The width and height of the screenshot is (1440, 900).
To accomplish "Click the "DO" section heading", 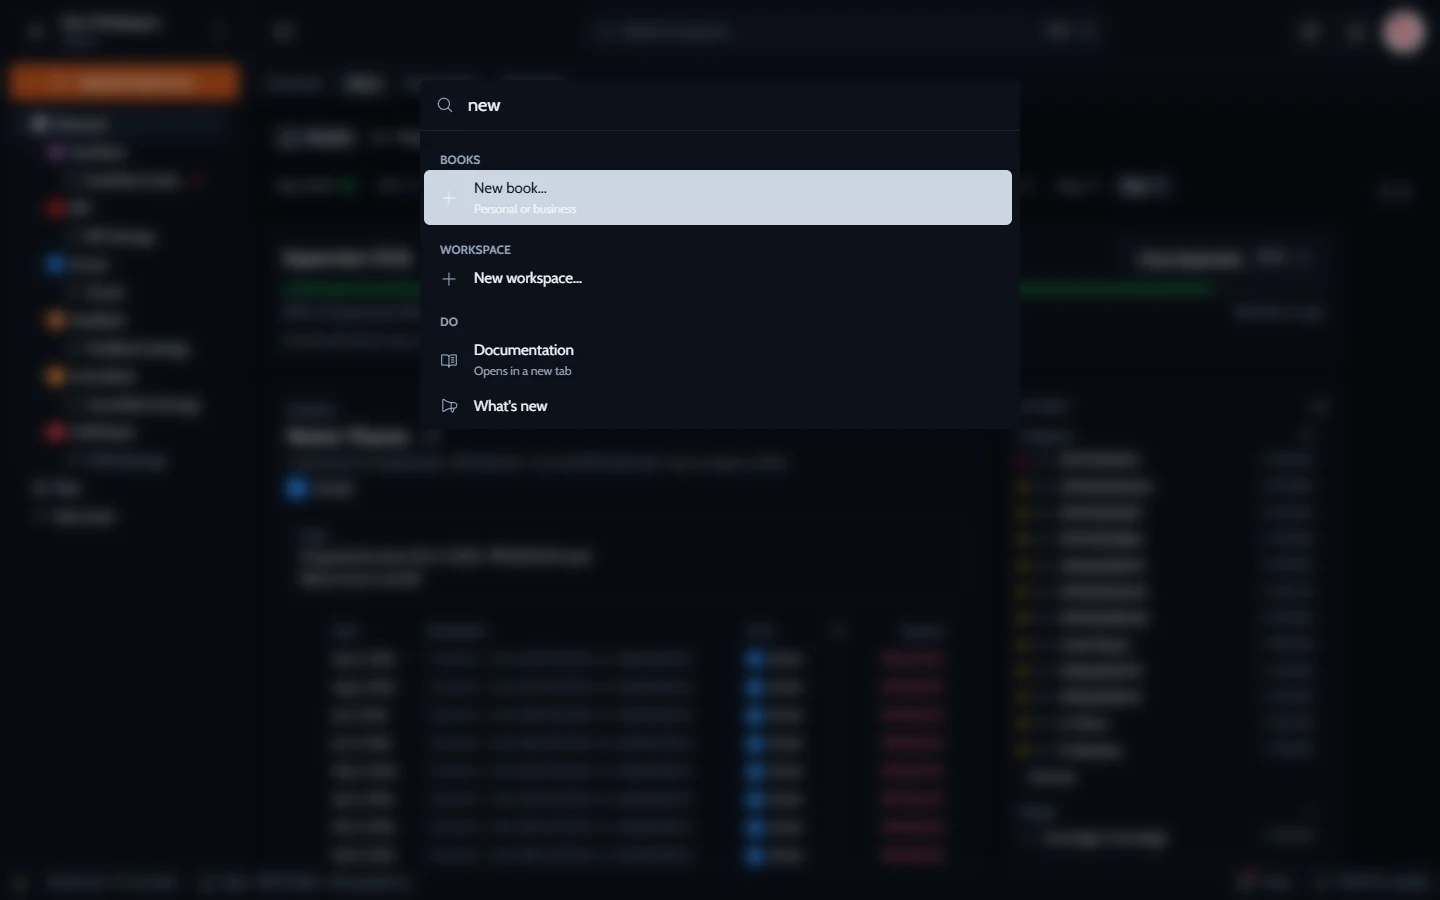I will pos(449,322).
